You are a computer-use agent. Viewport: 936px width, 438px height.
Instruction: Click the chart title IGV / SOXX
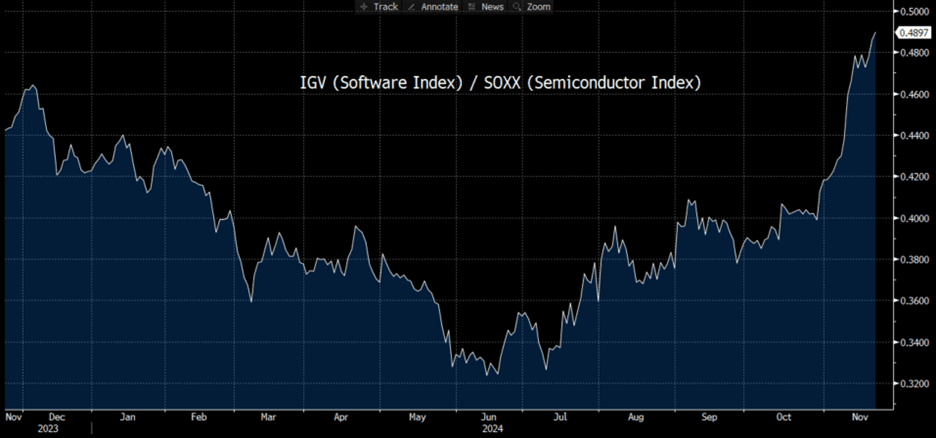tap(500, 83)
